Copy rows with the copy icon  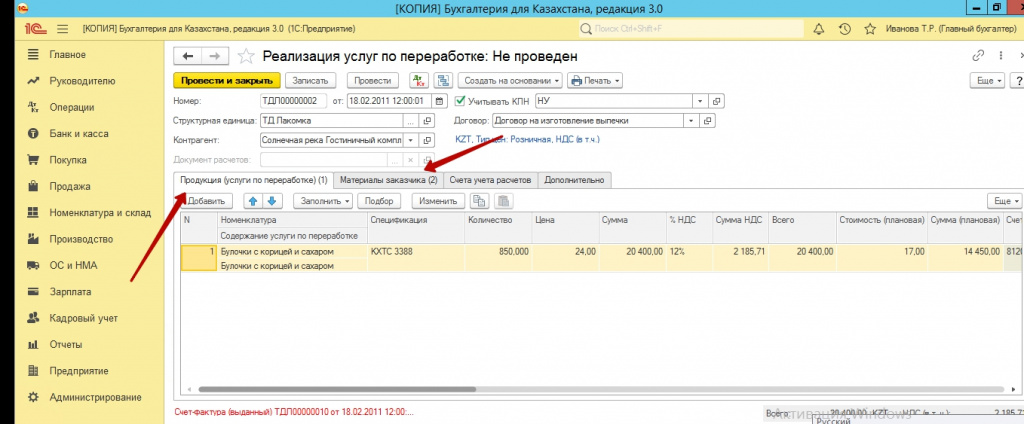point(479,201)
